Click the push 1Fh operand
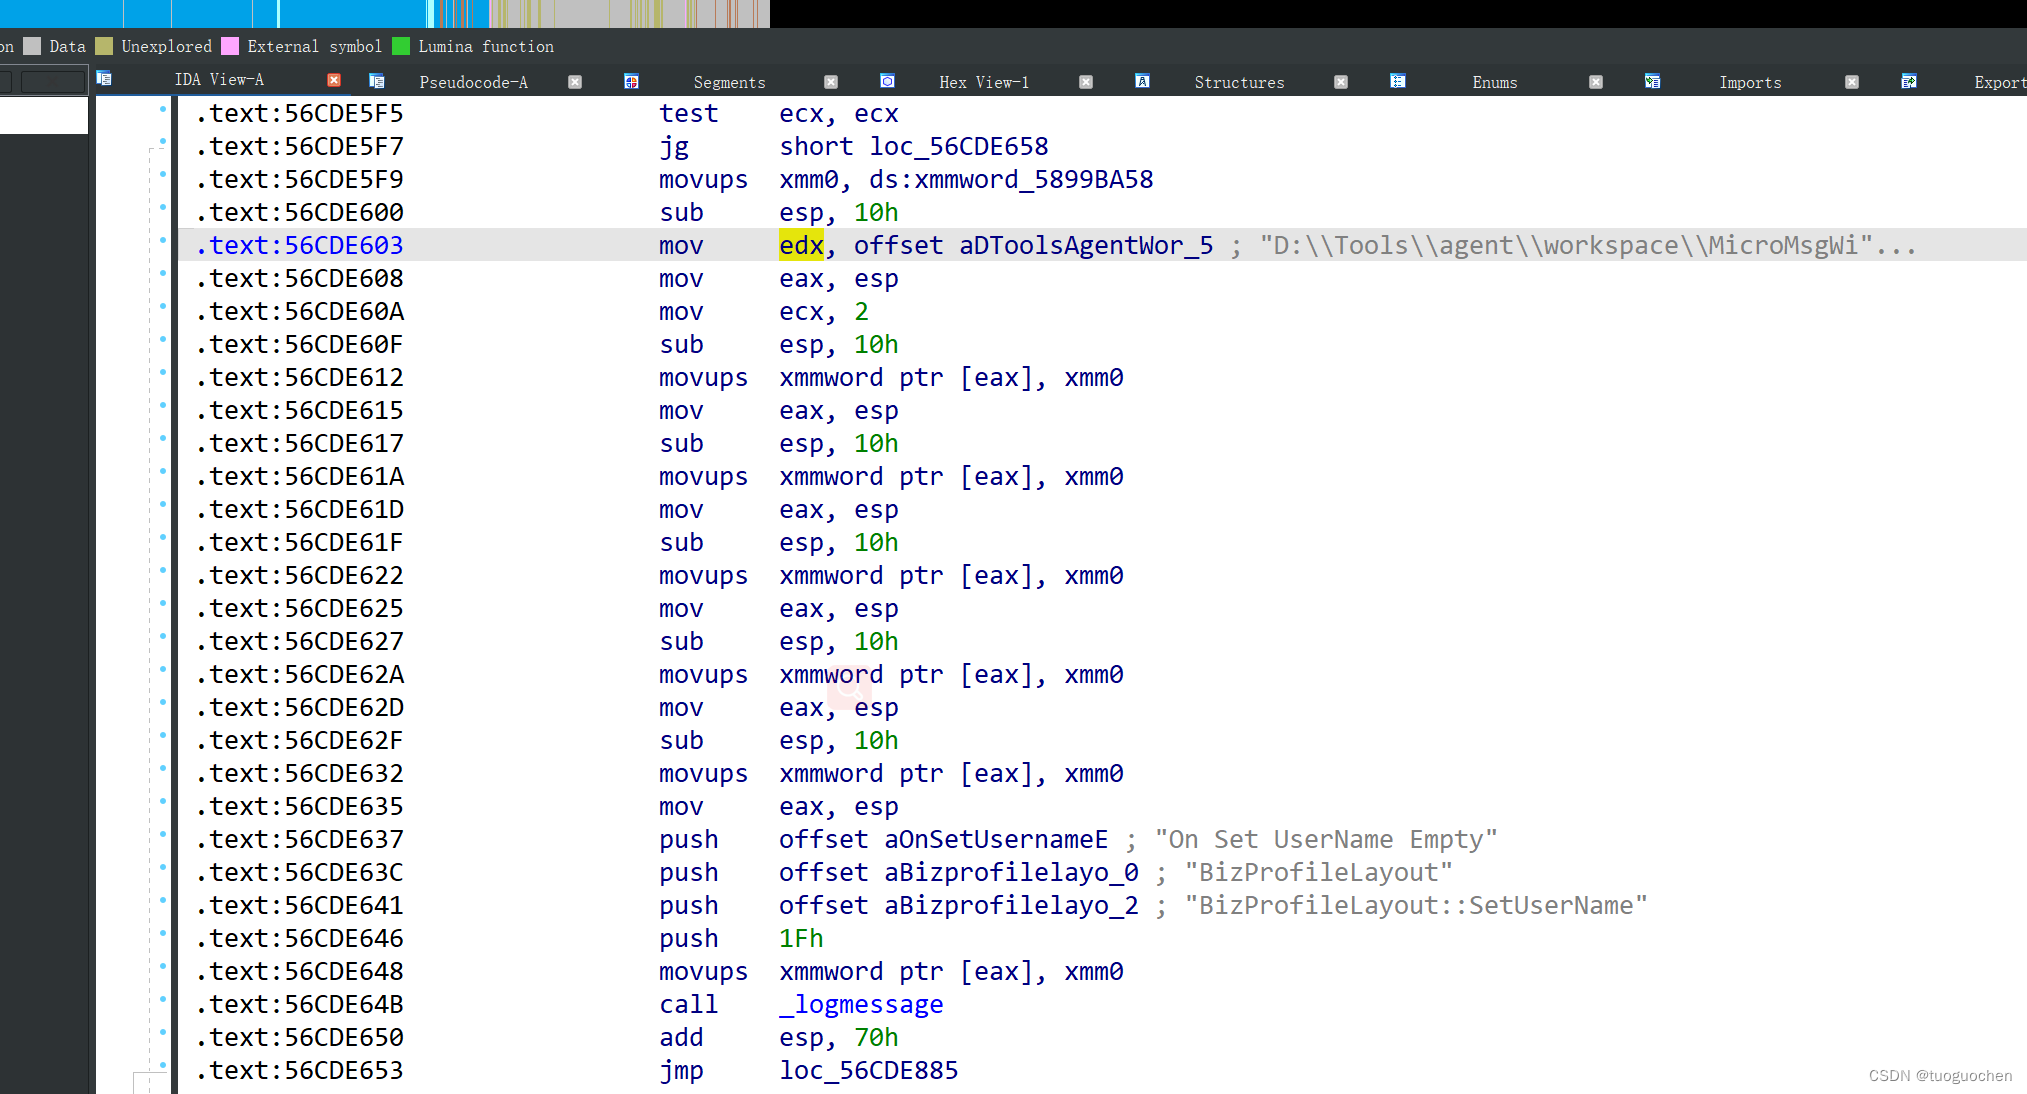2027x1094 pixels. point(801,938)
